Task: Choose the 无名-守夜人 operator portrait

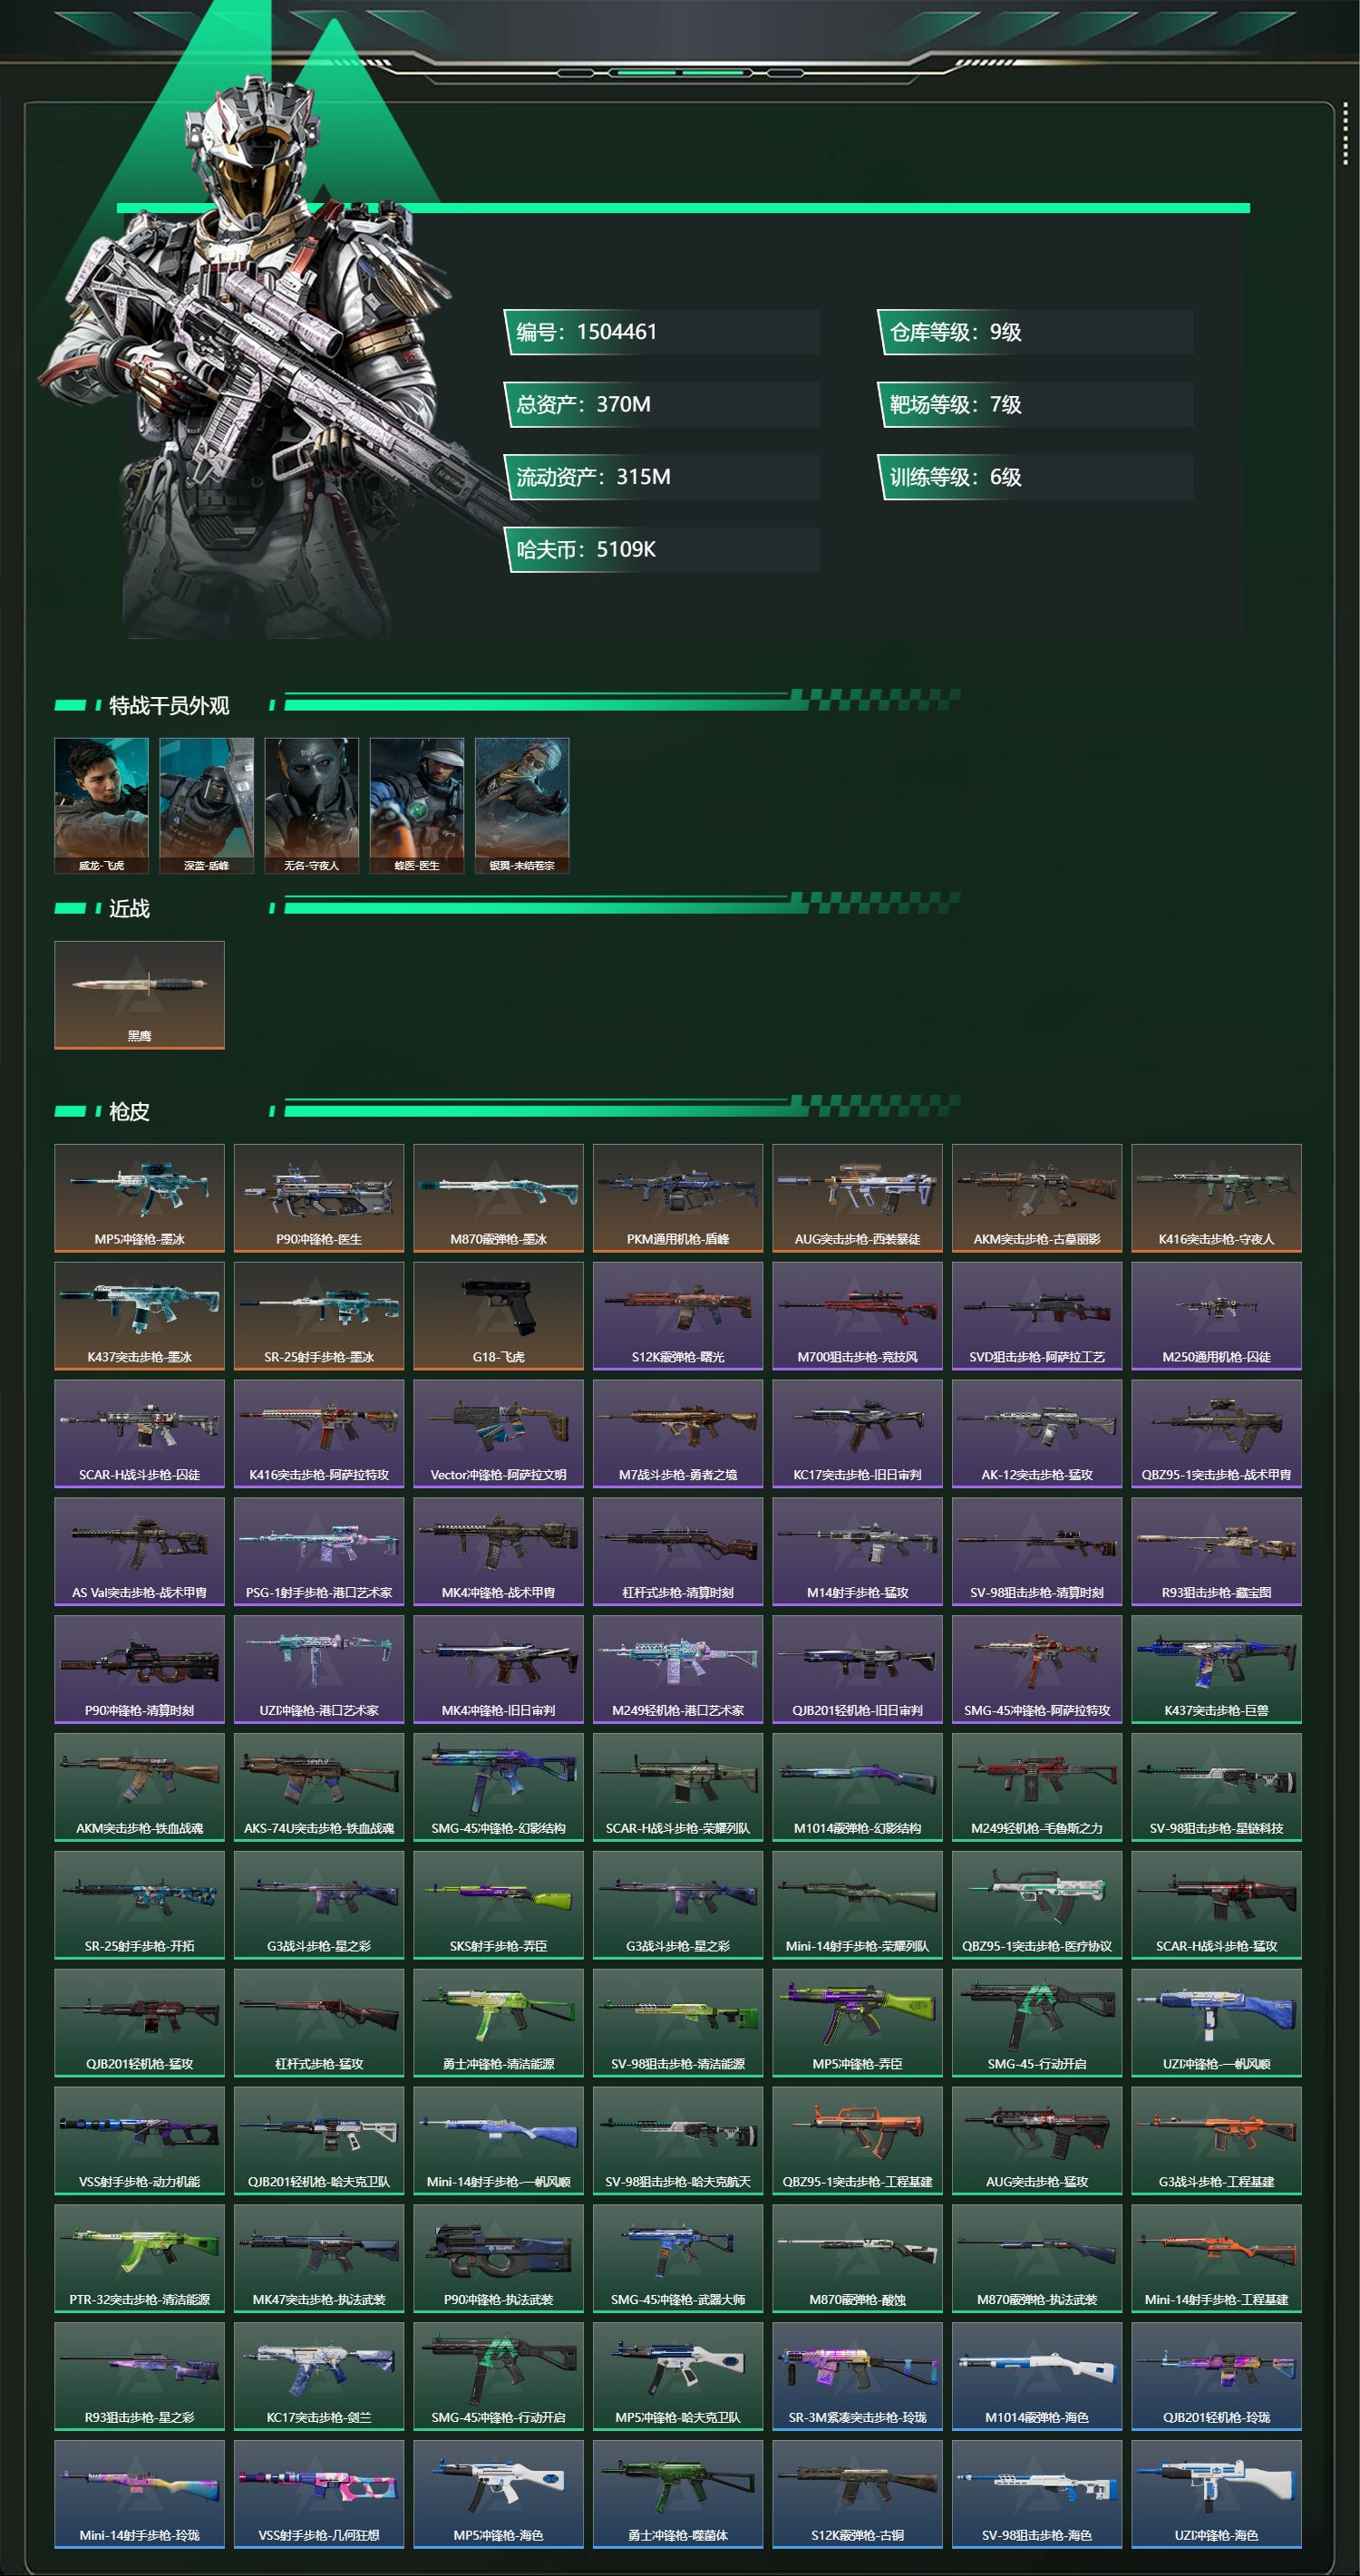Action: click(x=312, y=806)
